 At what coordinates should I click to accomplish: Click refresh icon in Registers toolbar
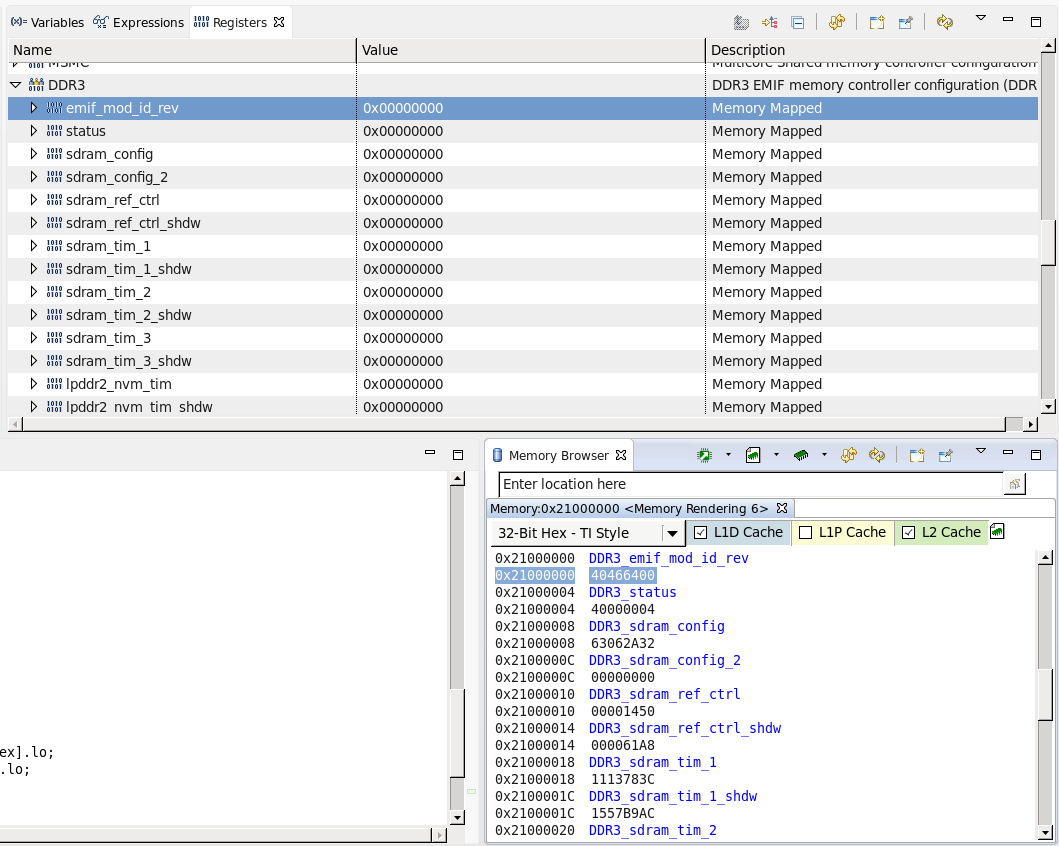944,22
